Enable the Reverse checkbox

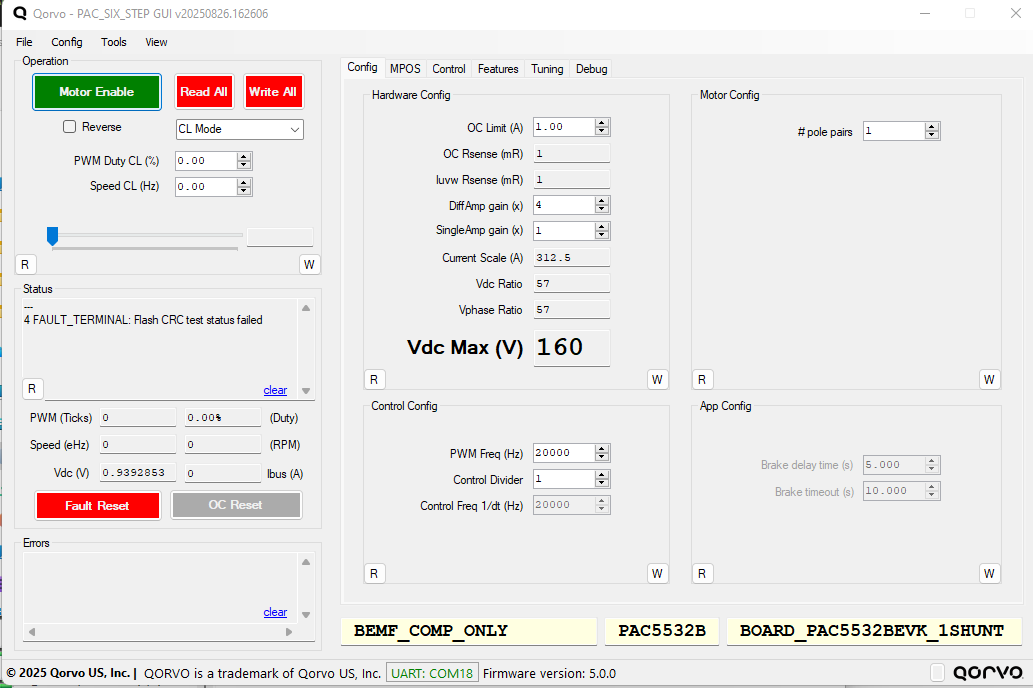click(x=70, y=127)
